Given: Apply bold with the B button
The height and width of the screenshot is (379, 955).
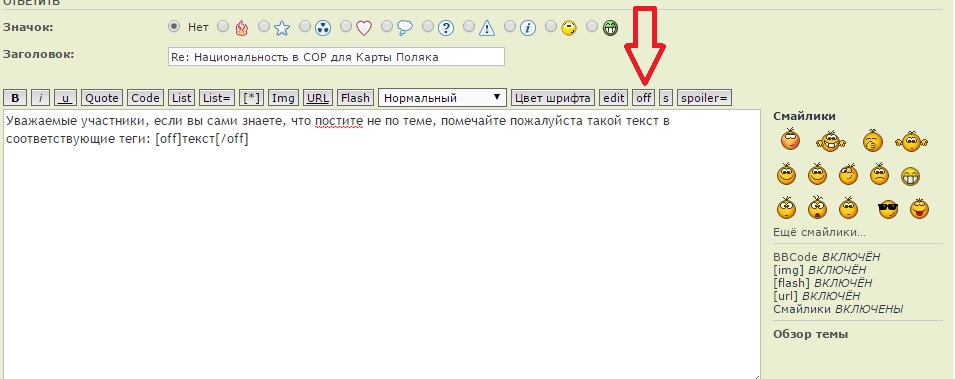Looking at the screenshot, I should pyautogui.click(x=16, y=97).
